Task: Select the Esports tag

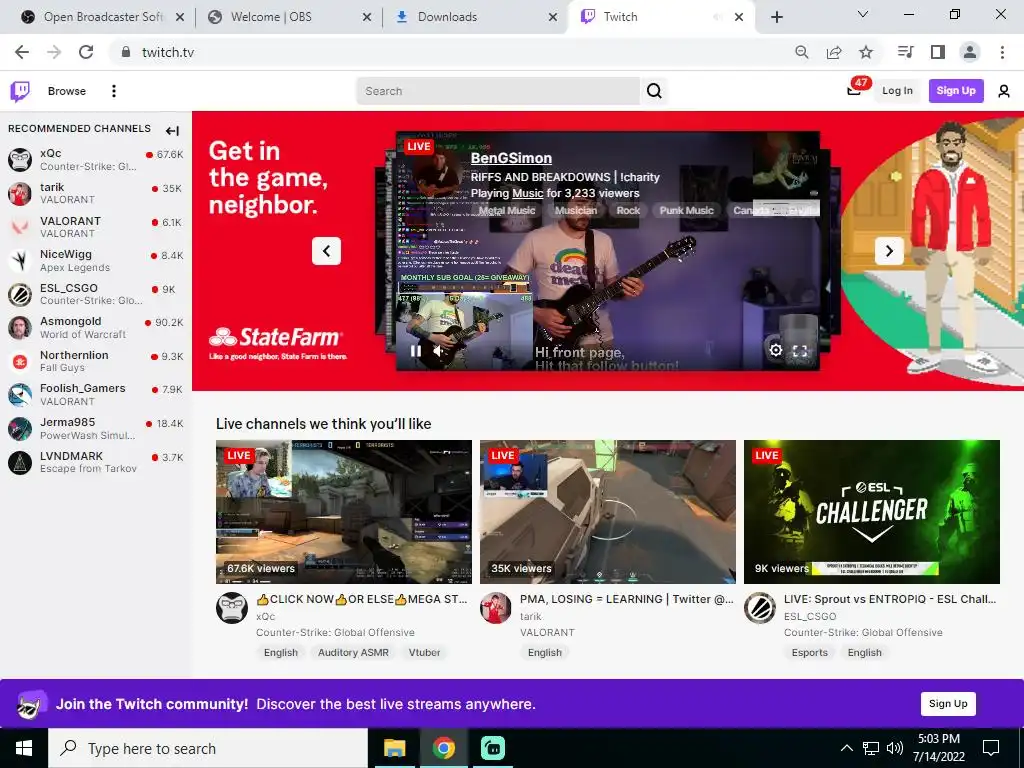Action: [810, 652]
